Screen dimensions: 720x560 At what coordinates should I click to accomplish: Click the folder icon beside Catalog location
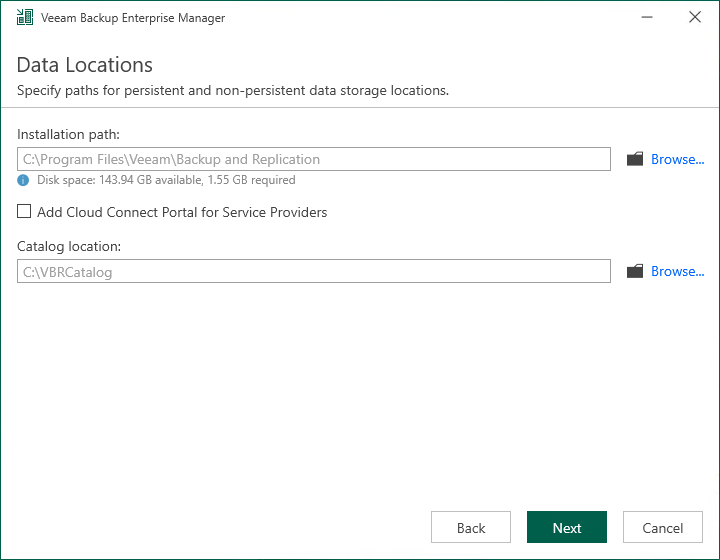point(635,271)
